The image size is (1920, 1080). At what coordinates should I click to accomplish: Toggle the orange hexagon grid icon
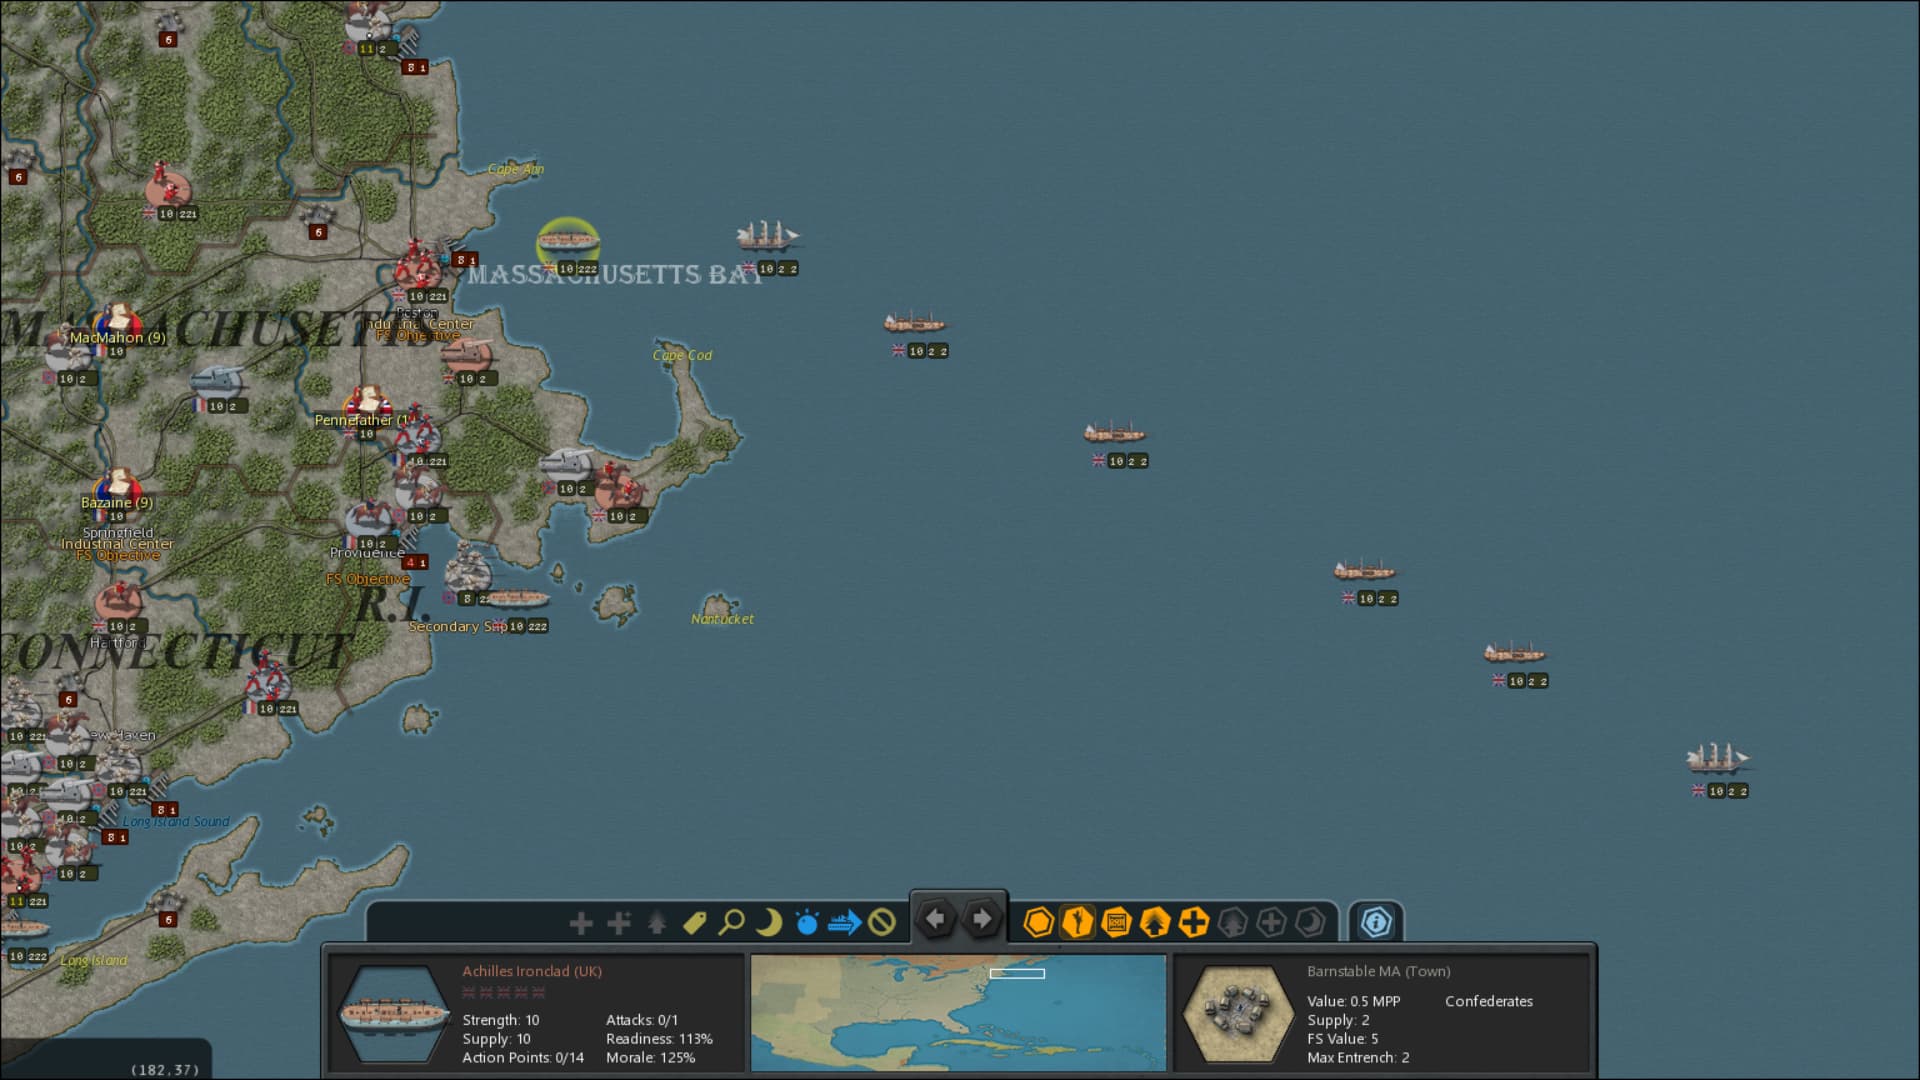pos(1039,922)
